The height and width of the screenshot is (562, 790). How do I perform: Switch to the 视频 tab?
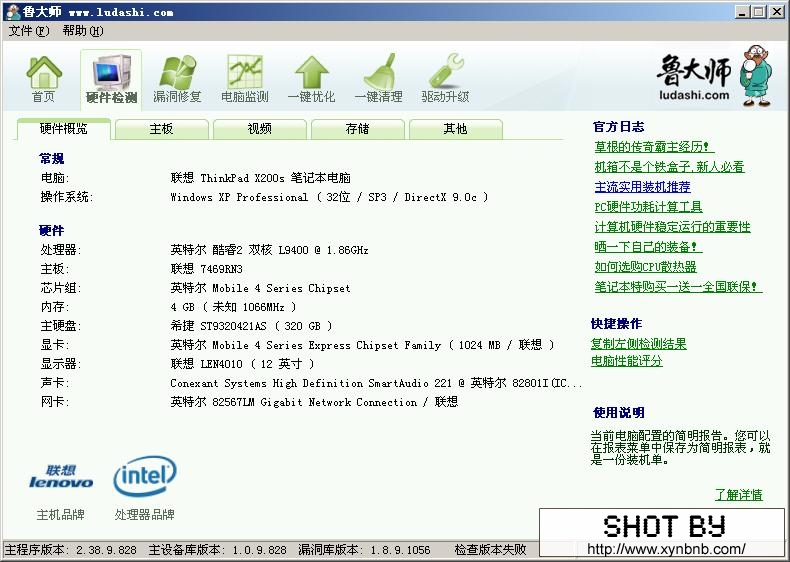click(x=259, y=129)
